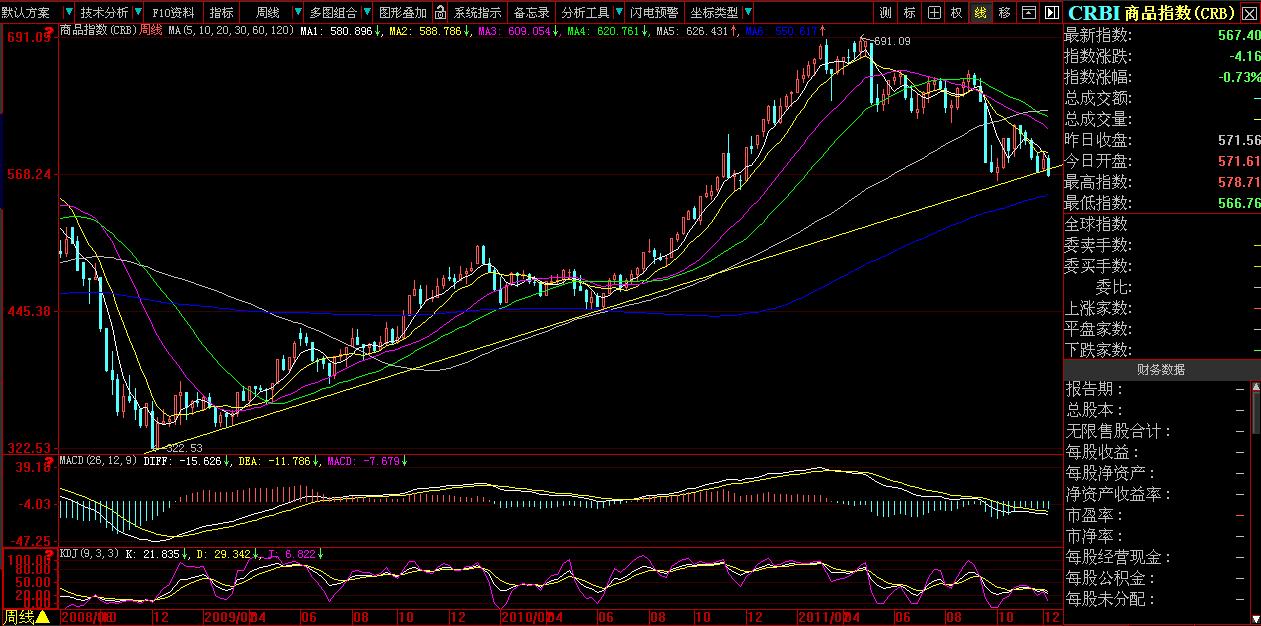Image resolution: width=1261 pixels, height=626 pixels.
Task: Click the crosshair grid 田 icon
Action: point(934,13)
